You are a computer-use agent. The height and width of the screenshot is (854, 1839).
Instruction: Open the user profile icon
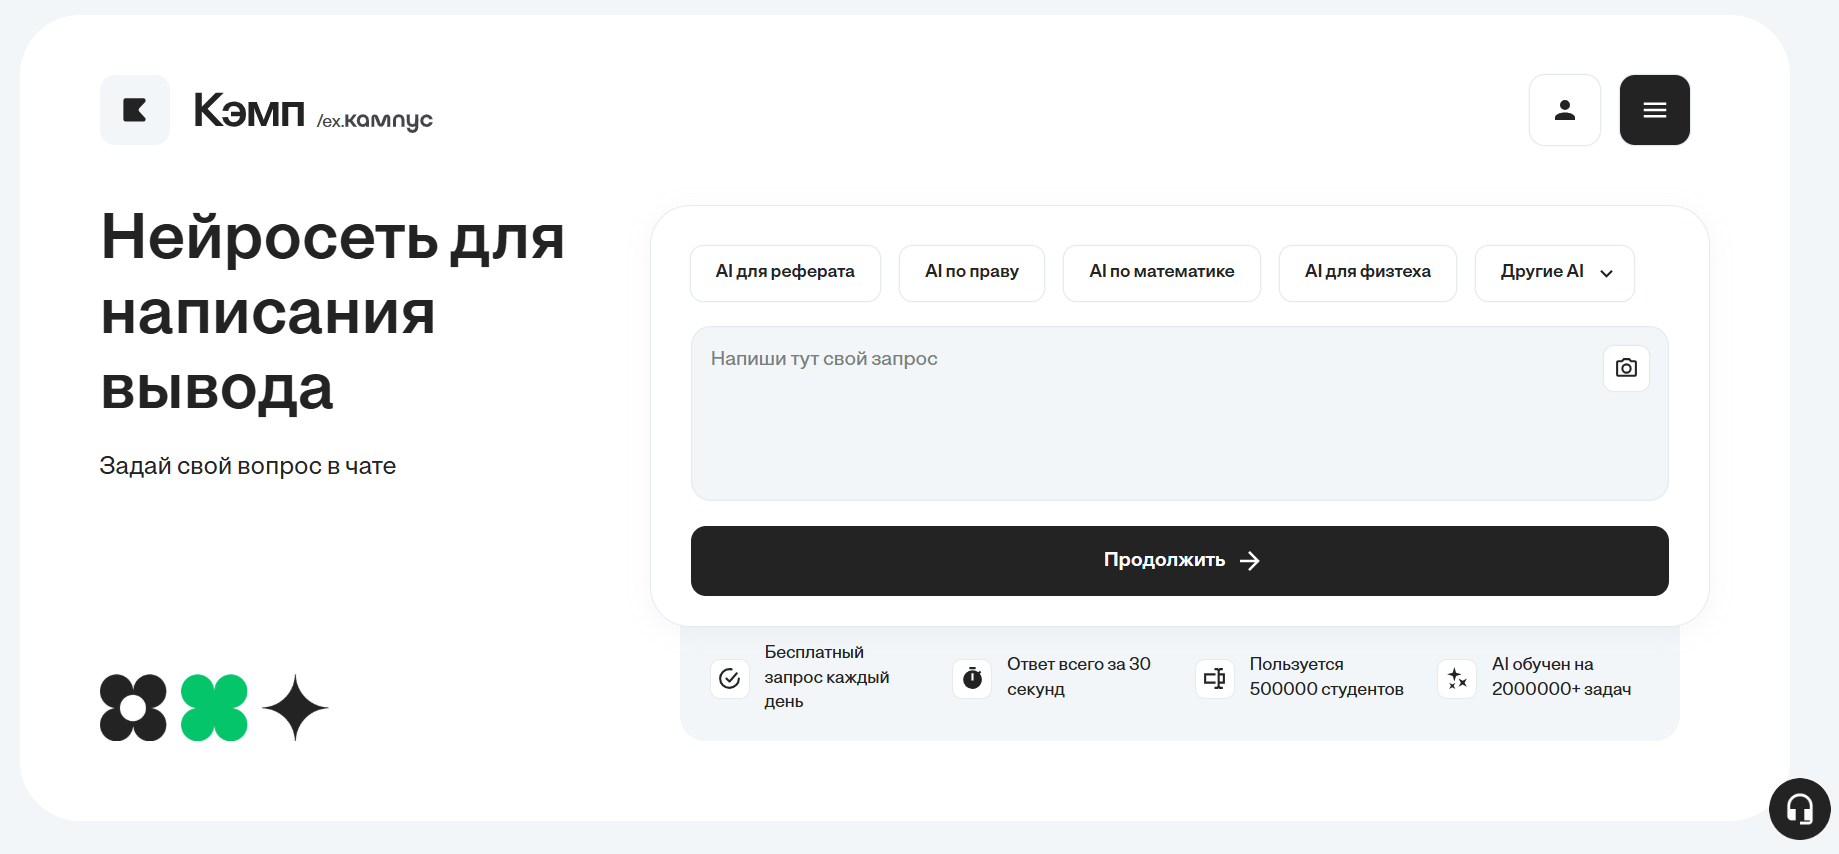click(x=1564, y=110)
